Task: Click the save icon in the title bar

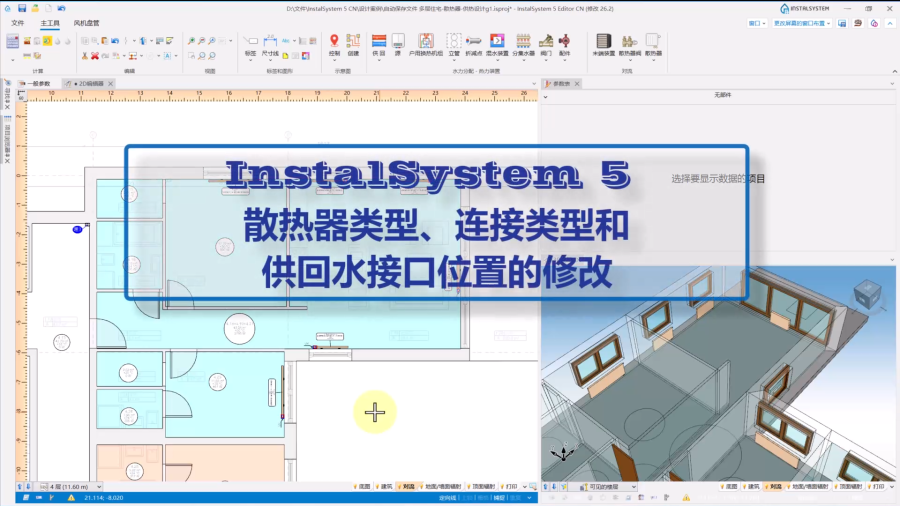Action: (x=22, y=8)
